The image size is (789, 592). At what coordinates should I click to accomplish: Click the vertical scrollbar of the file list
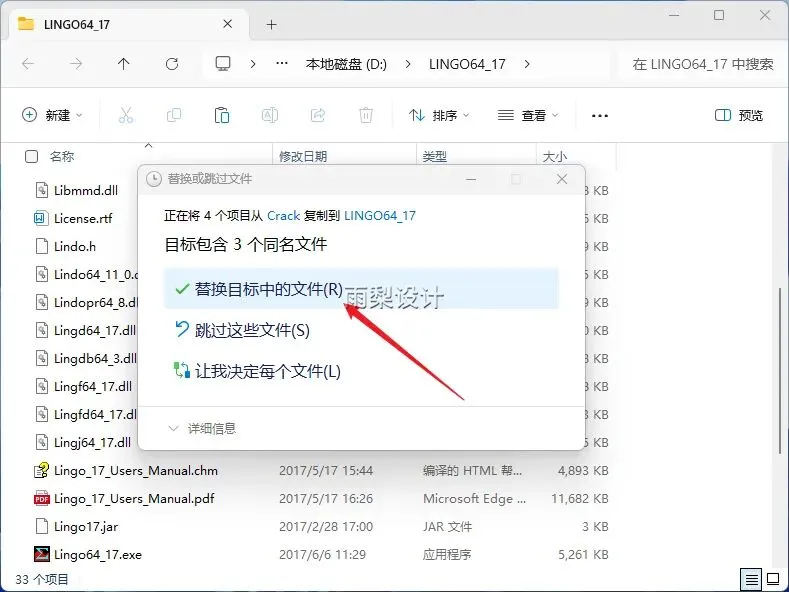click(779, 370)
